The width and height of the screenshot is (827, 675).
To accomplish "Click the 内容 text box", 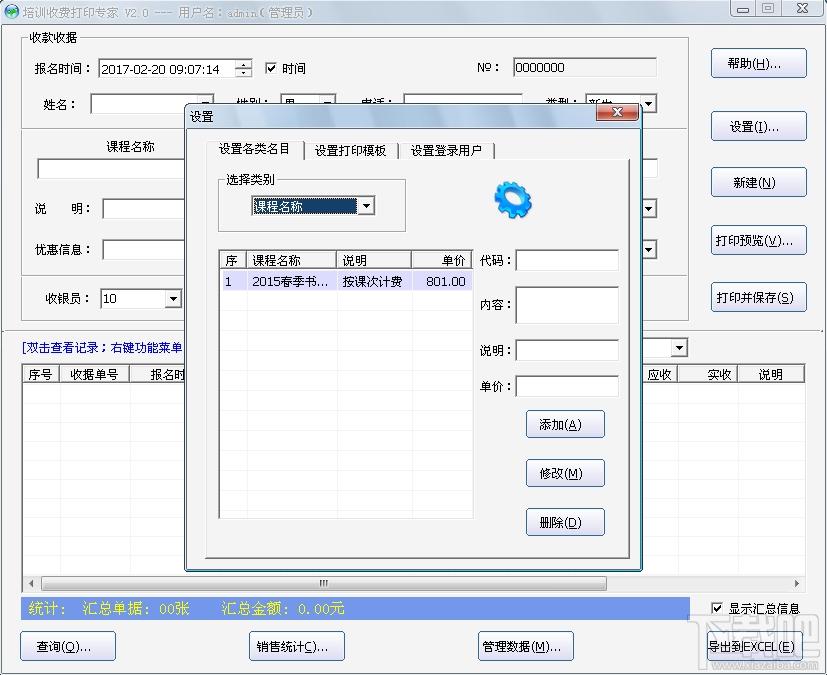I will (x=567, y=305).
